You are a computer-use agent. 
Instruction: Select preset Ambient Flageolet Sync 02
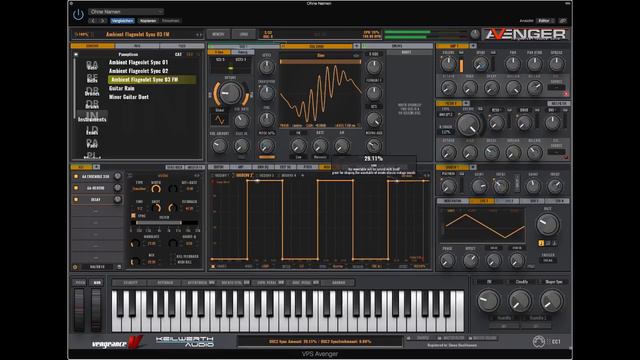138,71
